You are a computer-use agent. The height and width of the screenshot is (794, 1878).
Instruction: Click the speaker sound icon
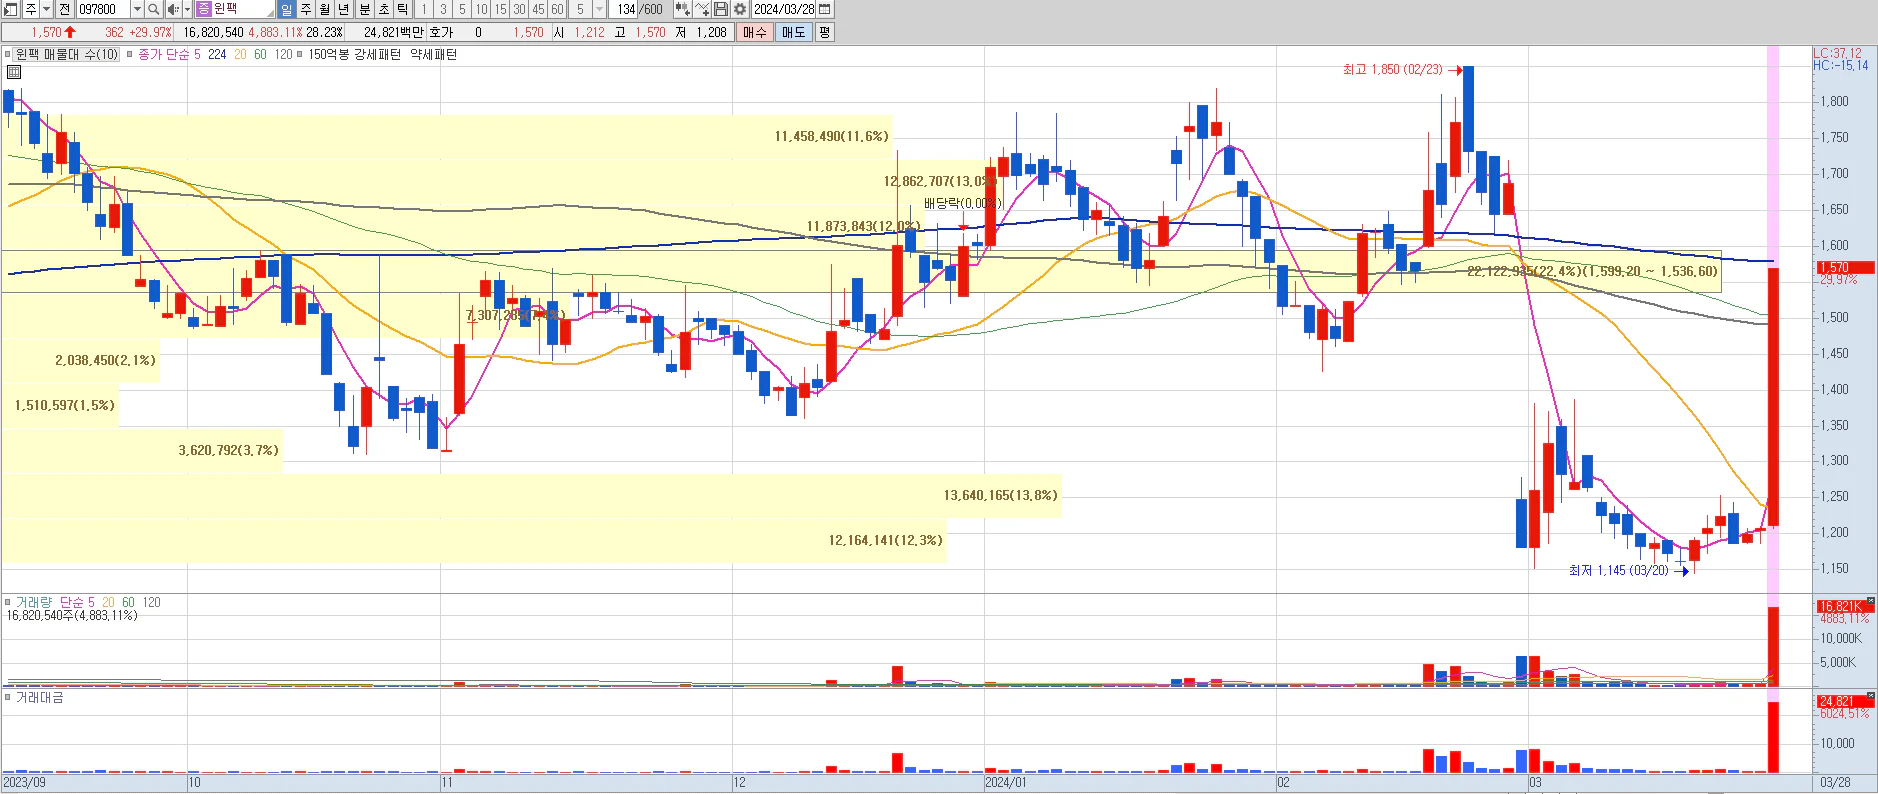[x=173, y=9]
